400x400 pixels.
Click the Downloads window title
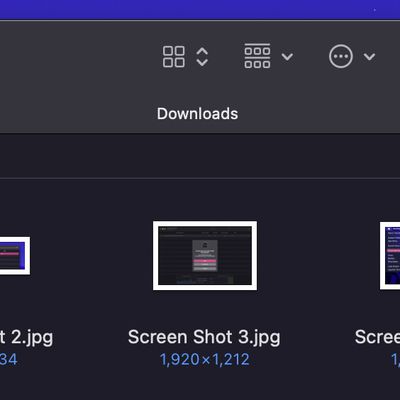click(197, 114)
